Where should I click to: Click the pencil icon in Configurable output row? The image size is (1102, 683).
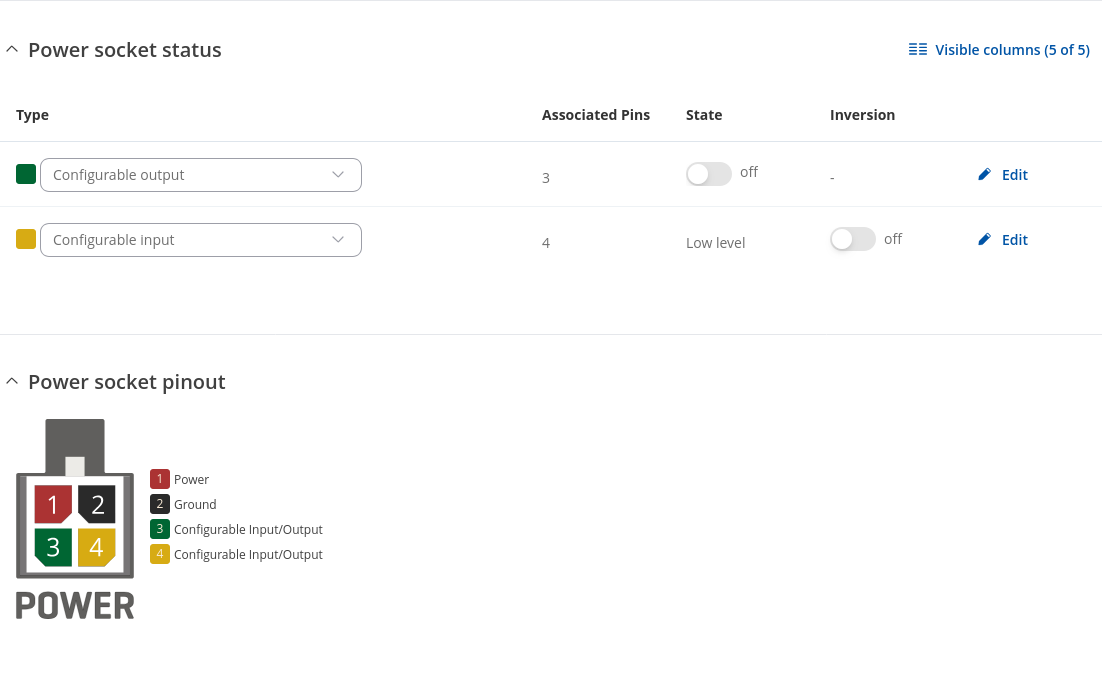pyautogui.click(x=984, y=175)
